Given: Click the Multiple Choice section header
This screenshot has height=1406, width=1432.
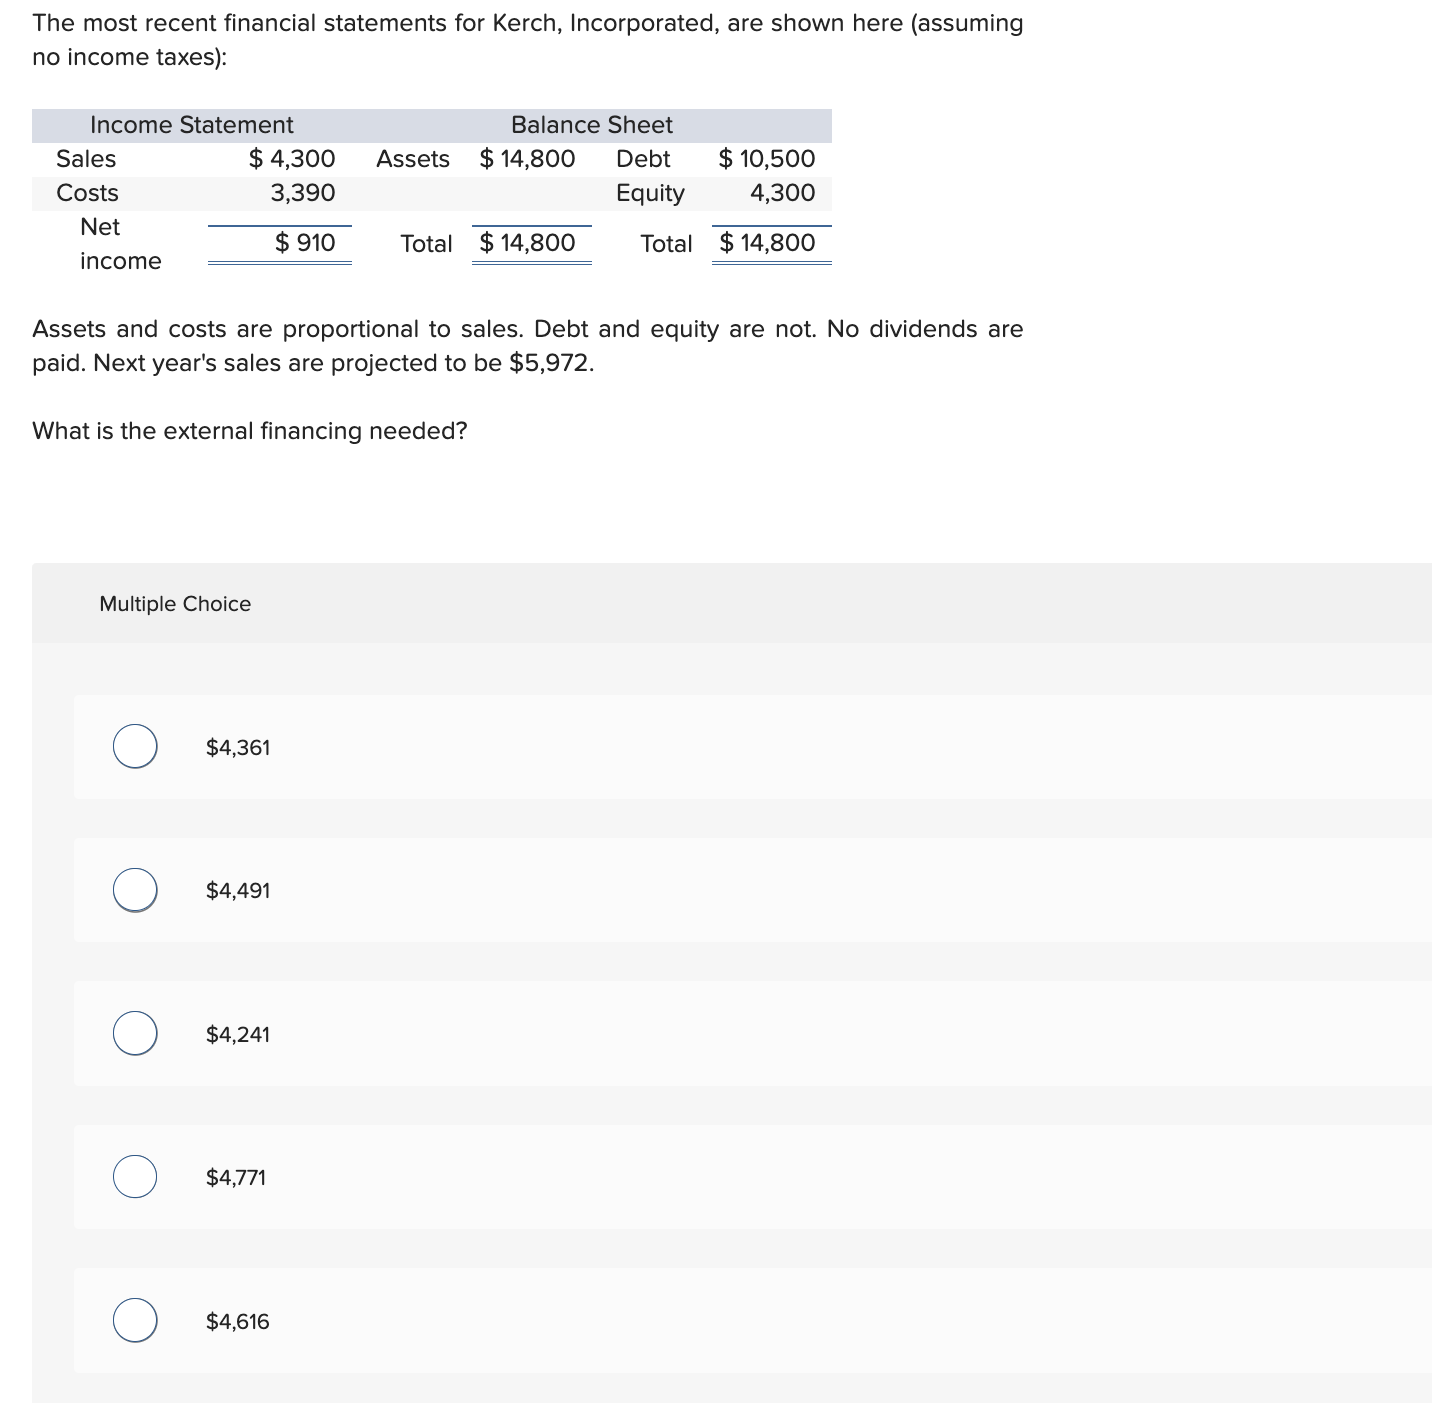Looking at the screenshot, I should click(175, 603).
